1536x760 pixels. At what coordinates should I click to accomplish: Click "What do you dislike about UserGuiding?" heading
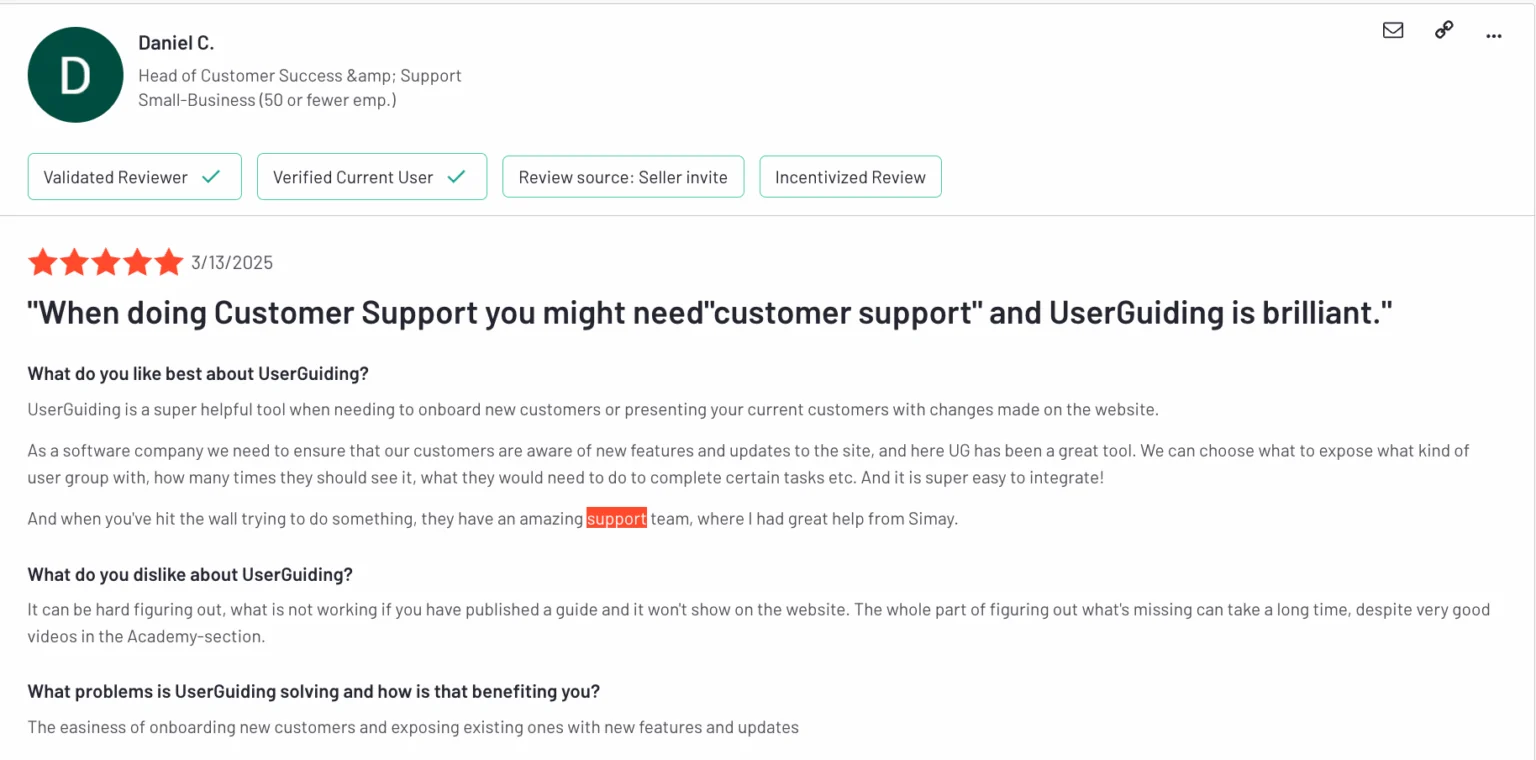click(x=190, y=575)
